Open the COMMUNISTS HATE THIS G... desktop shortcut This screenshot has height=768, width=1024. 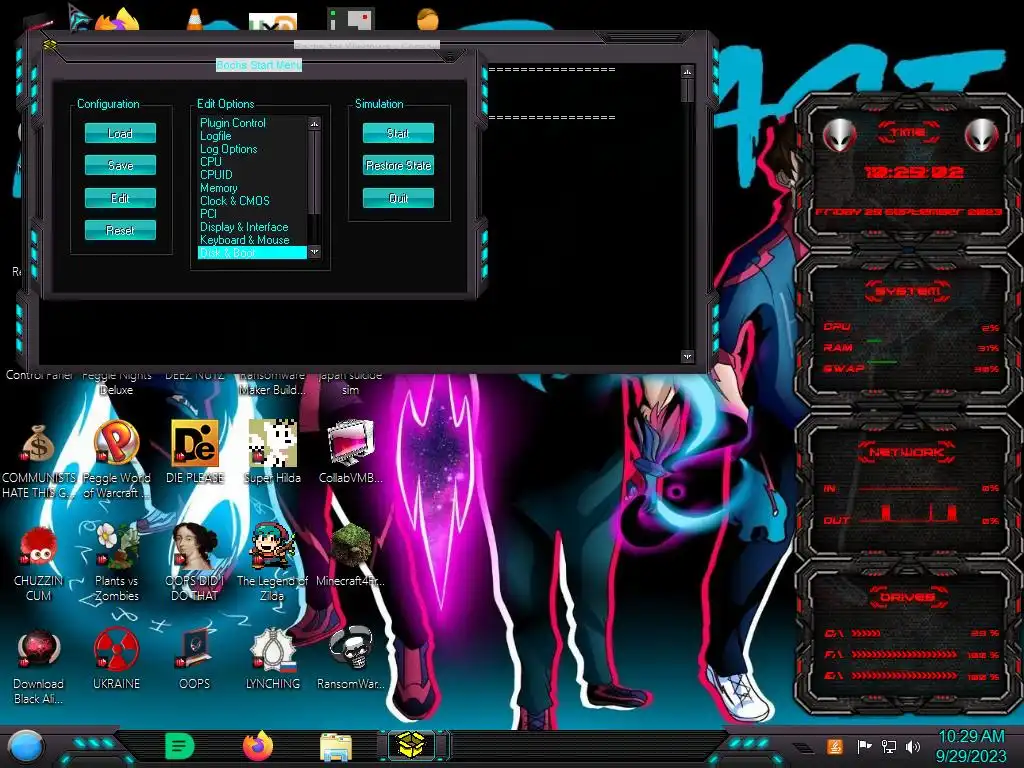coord(38,461)
